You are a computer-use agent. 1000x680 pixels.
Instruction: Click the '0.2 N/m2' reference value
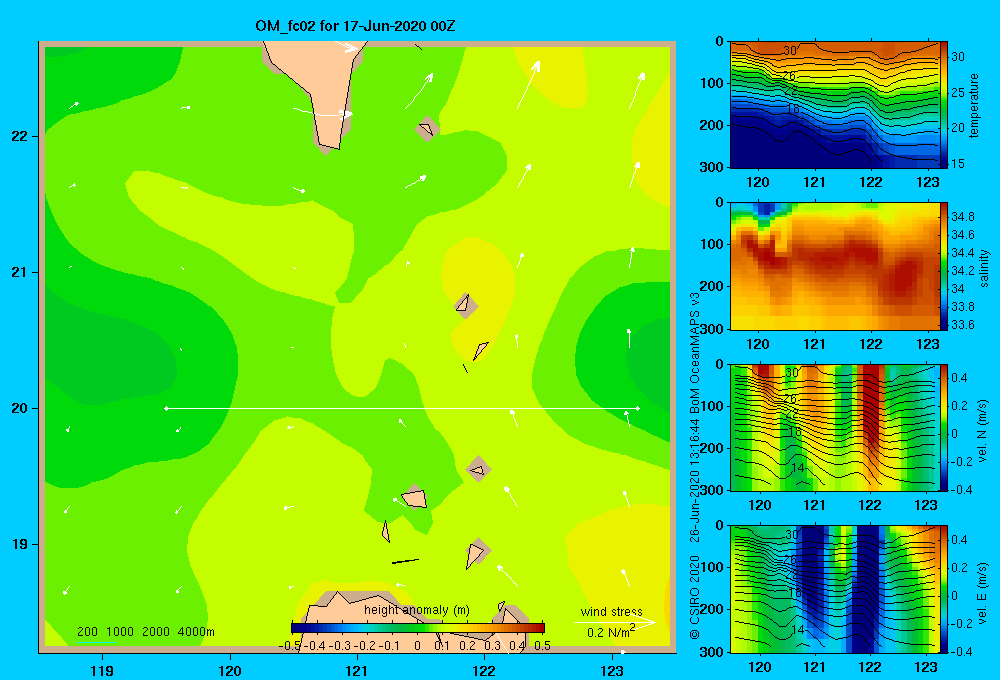611,632
